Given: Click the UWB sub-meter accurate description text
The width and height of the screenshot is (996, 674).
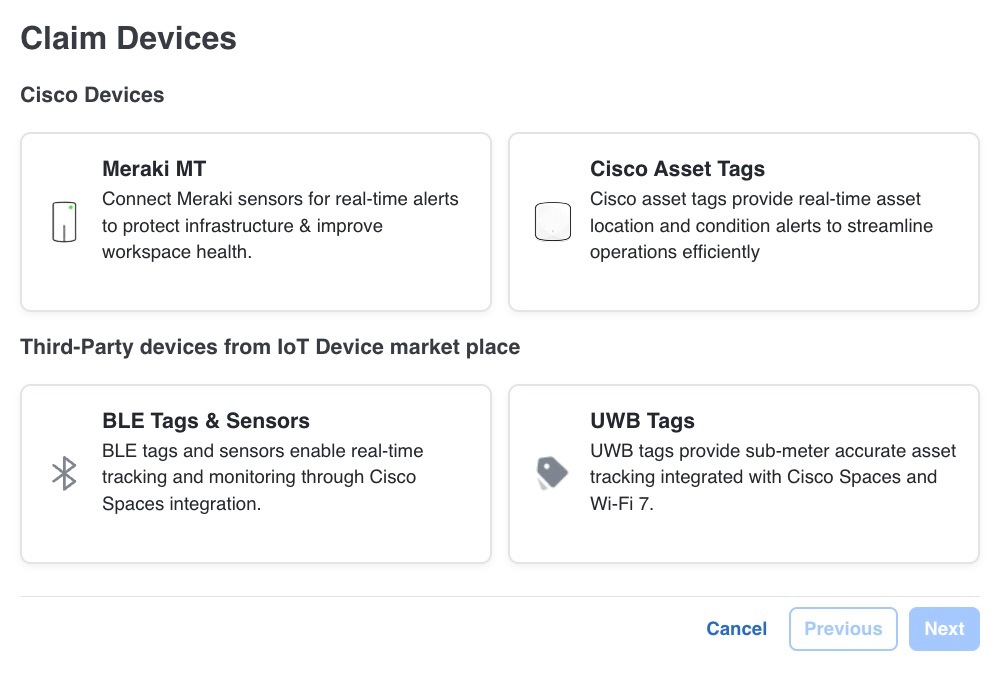Looking at the screenshot, I should click(772, 477).
